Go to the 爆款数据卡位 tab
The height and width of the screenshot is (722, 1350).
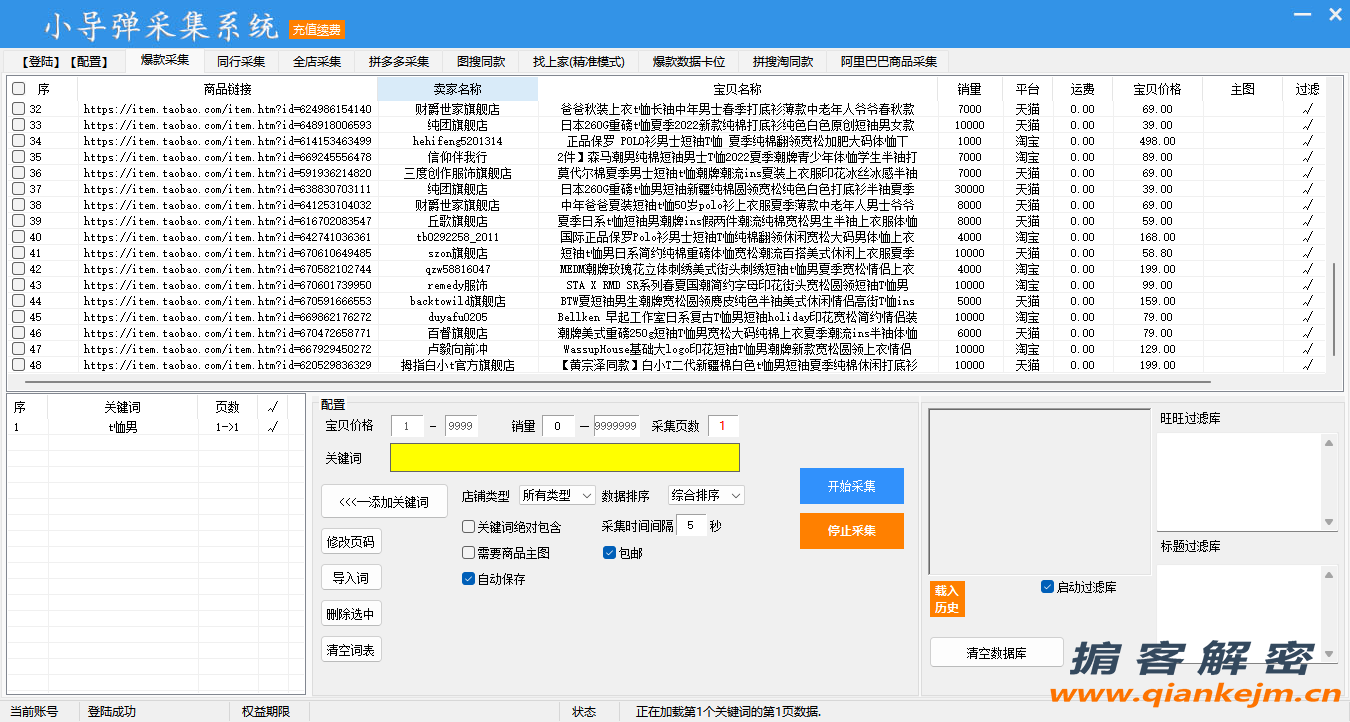click(689, 61)
